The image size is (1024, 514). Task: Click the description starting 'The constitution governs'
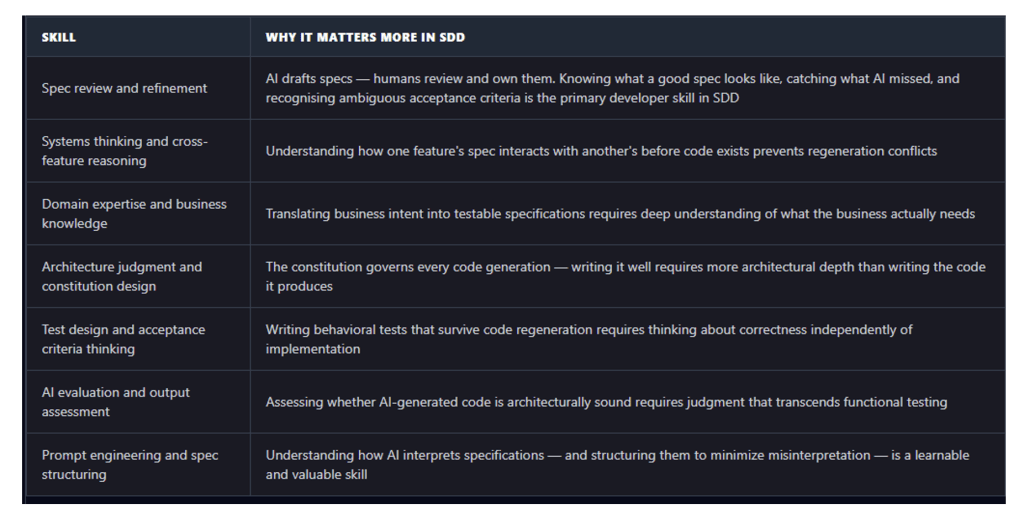click(625, 276)
